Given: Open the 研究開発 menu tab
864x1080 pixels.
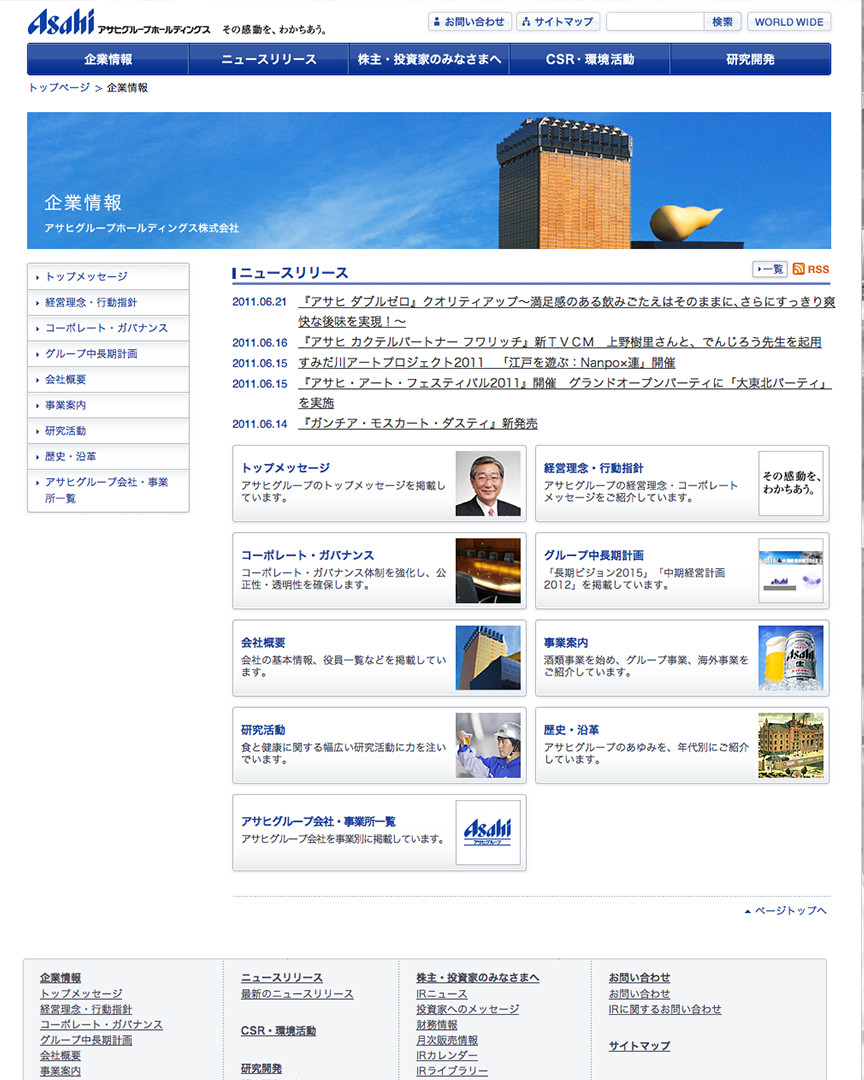Looking at the screenshot, I should pos(750,59).
